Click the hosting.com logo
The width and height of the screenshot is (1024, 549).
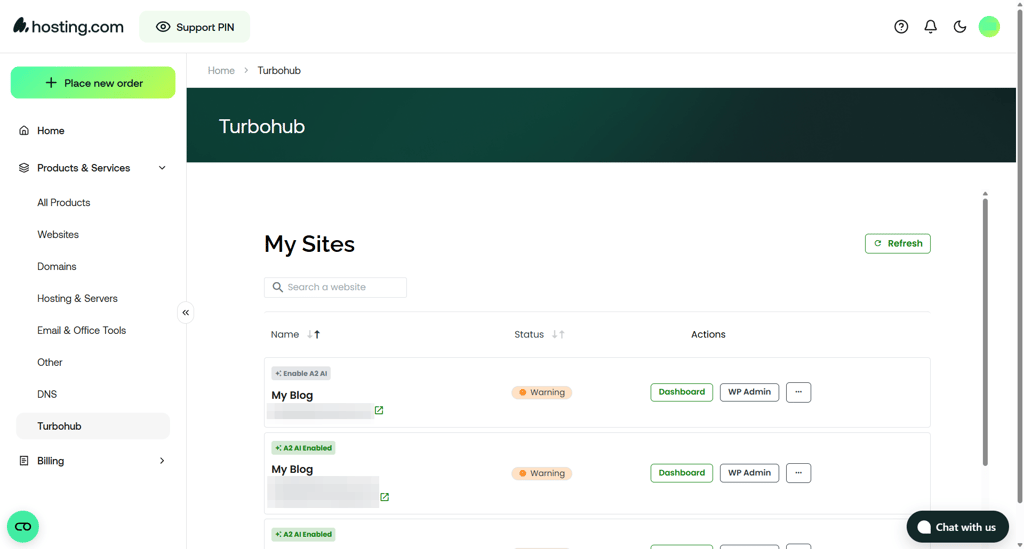(x=69, y=27)
